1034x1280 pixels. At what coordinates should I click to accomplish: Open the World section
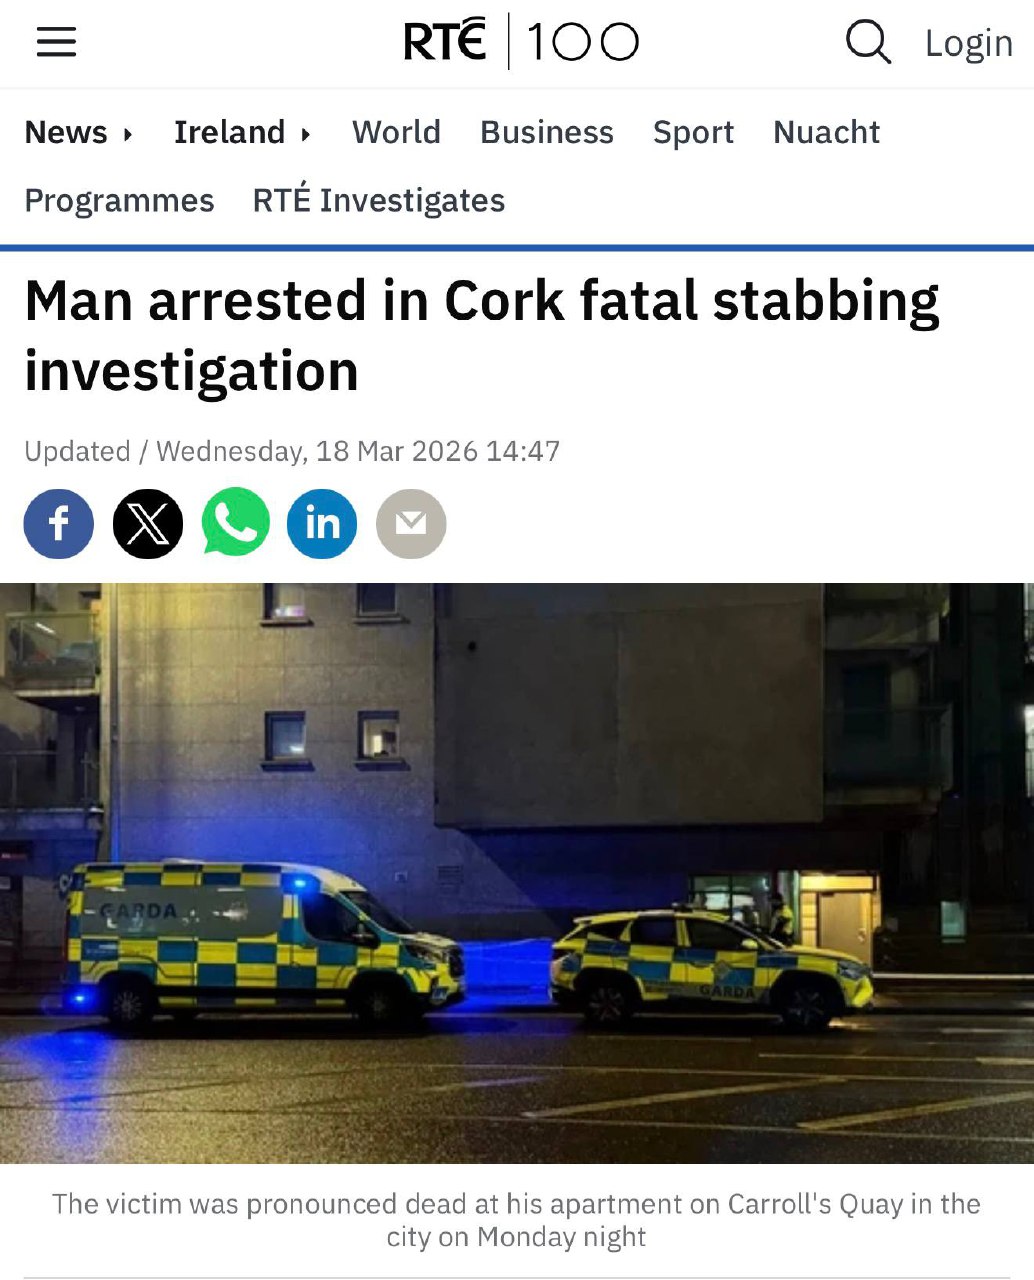pos(396,132)
